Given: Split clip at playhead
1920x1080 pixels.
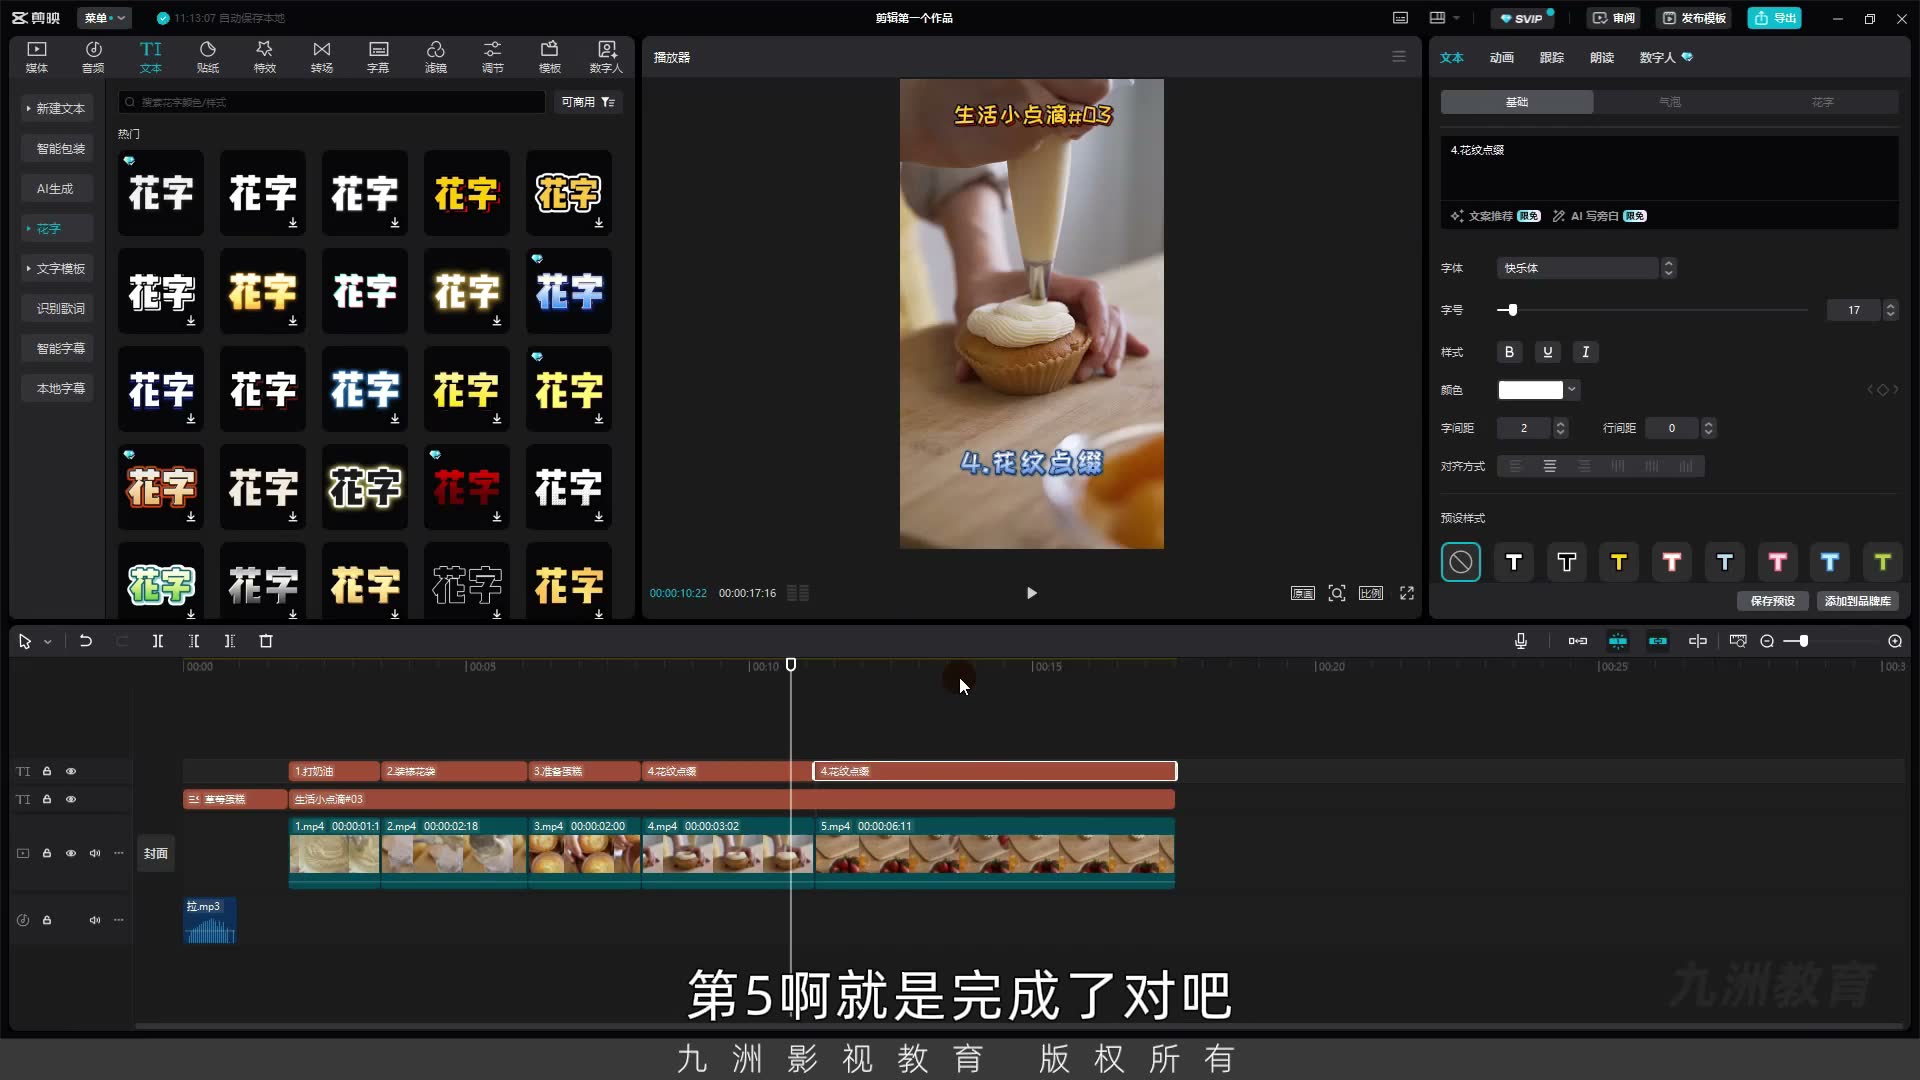Looking at the screenshot, I should 158,641.
